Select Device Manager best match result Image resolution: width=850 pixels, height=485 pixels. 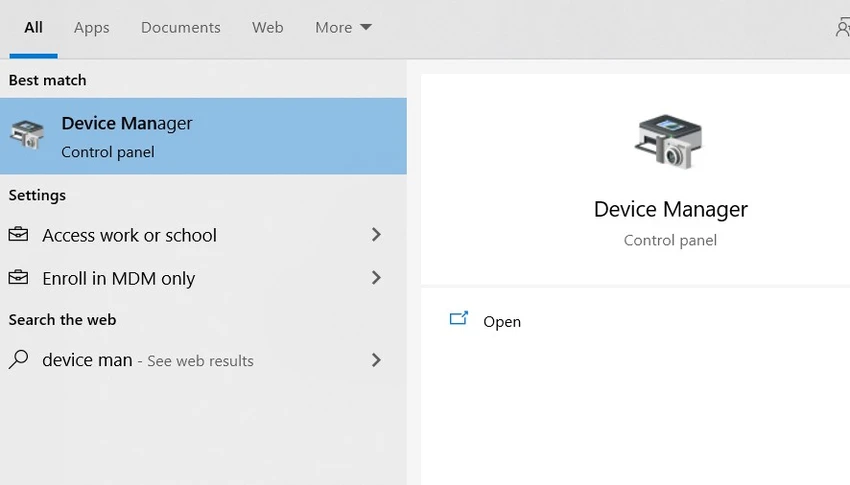203,136
